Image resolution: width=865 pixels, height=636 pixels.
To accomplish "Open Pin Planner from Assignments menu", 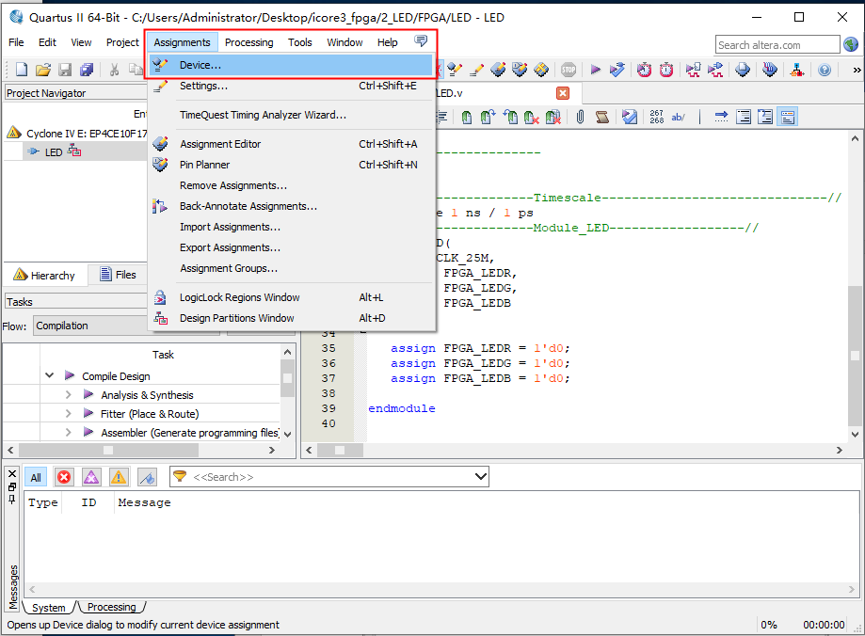I will click(204, 165).
